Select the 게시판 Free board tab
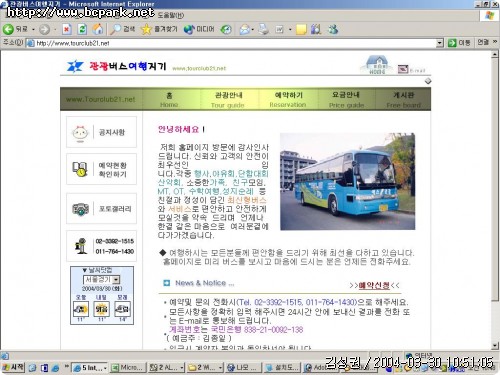The image size is (500, 375). 404,99
